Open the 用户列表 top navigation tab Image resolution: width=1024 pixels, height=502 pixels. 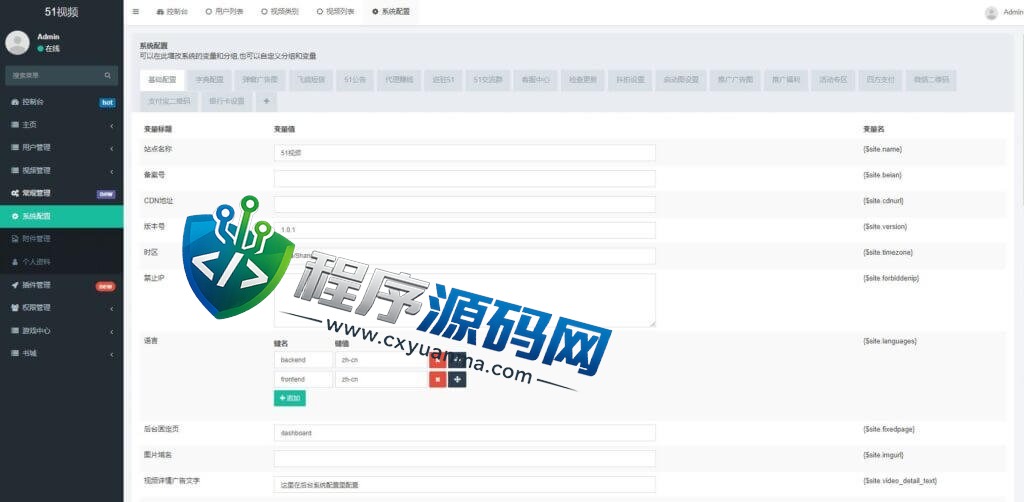coord(224,12)
